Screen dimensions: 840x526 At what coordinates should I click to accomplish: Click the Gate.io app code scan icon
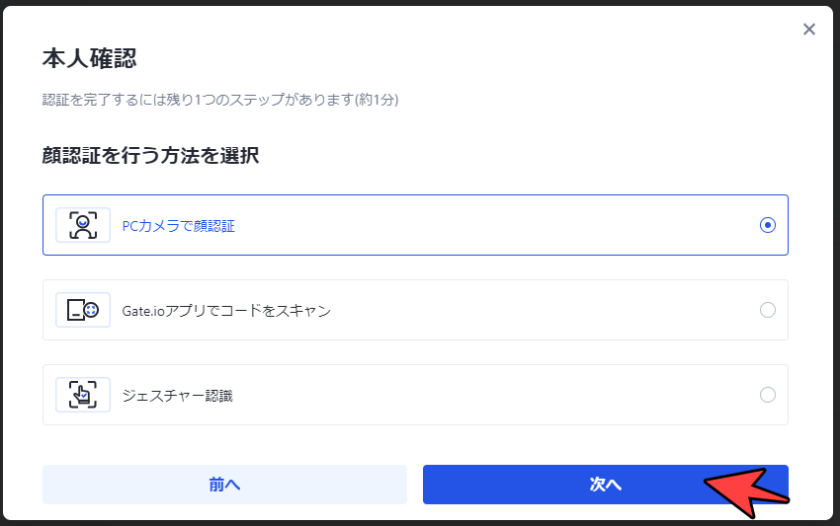(83, 310)
